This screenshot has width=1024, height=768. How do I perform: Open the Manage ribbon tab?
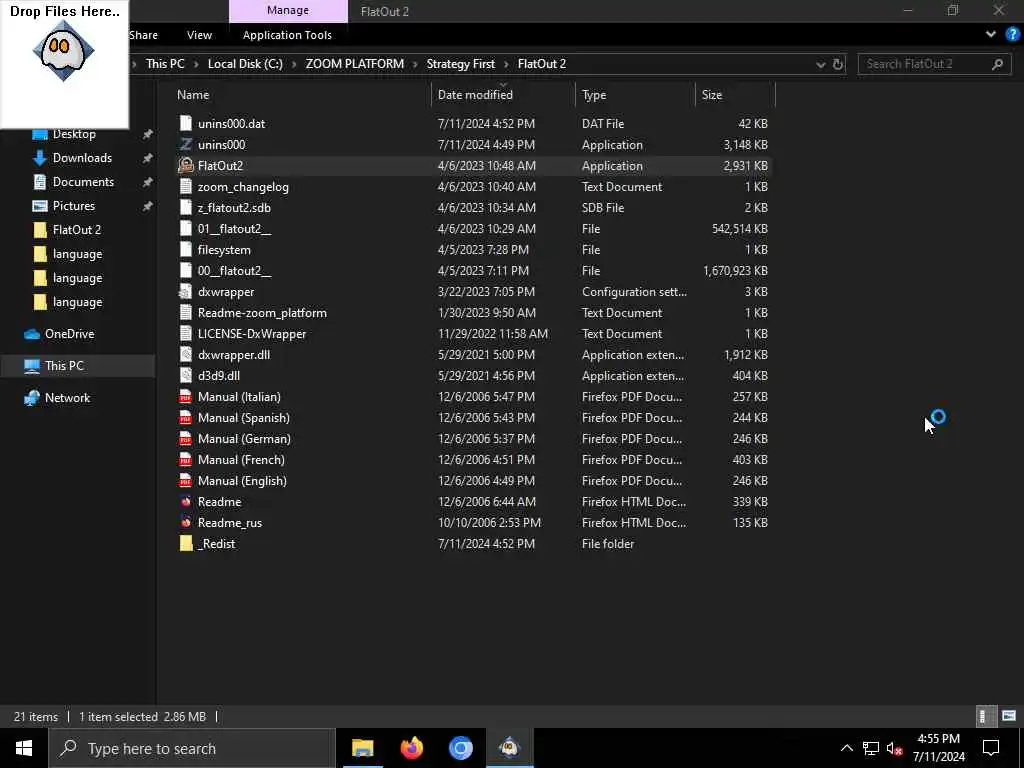tap(288, 11)
